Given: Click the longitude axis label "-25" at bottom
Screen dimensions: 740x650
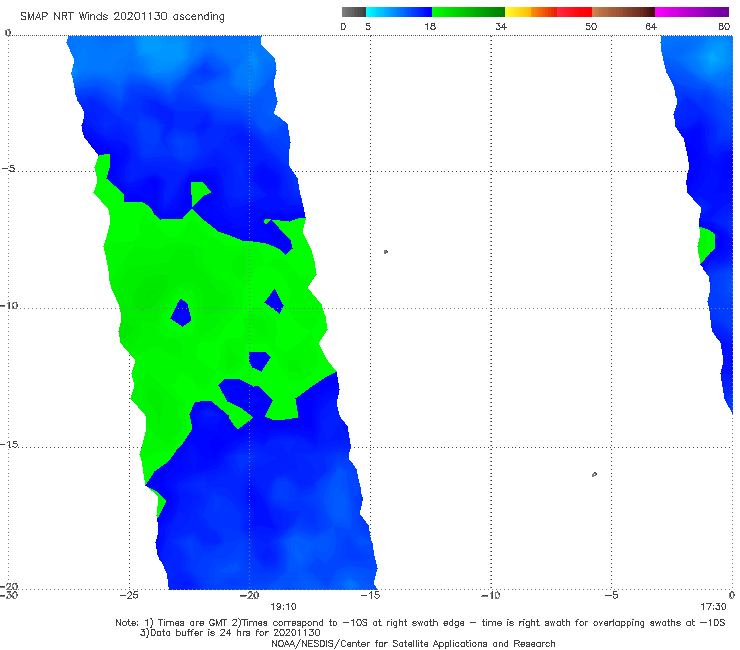Looking at the screenshot, I should click(x=129, y=595).
